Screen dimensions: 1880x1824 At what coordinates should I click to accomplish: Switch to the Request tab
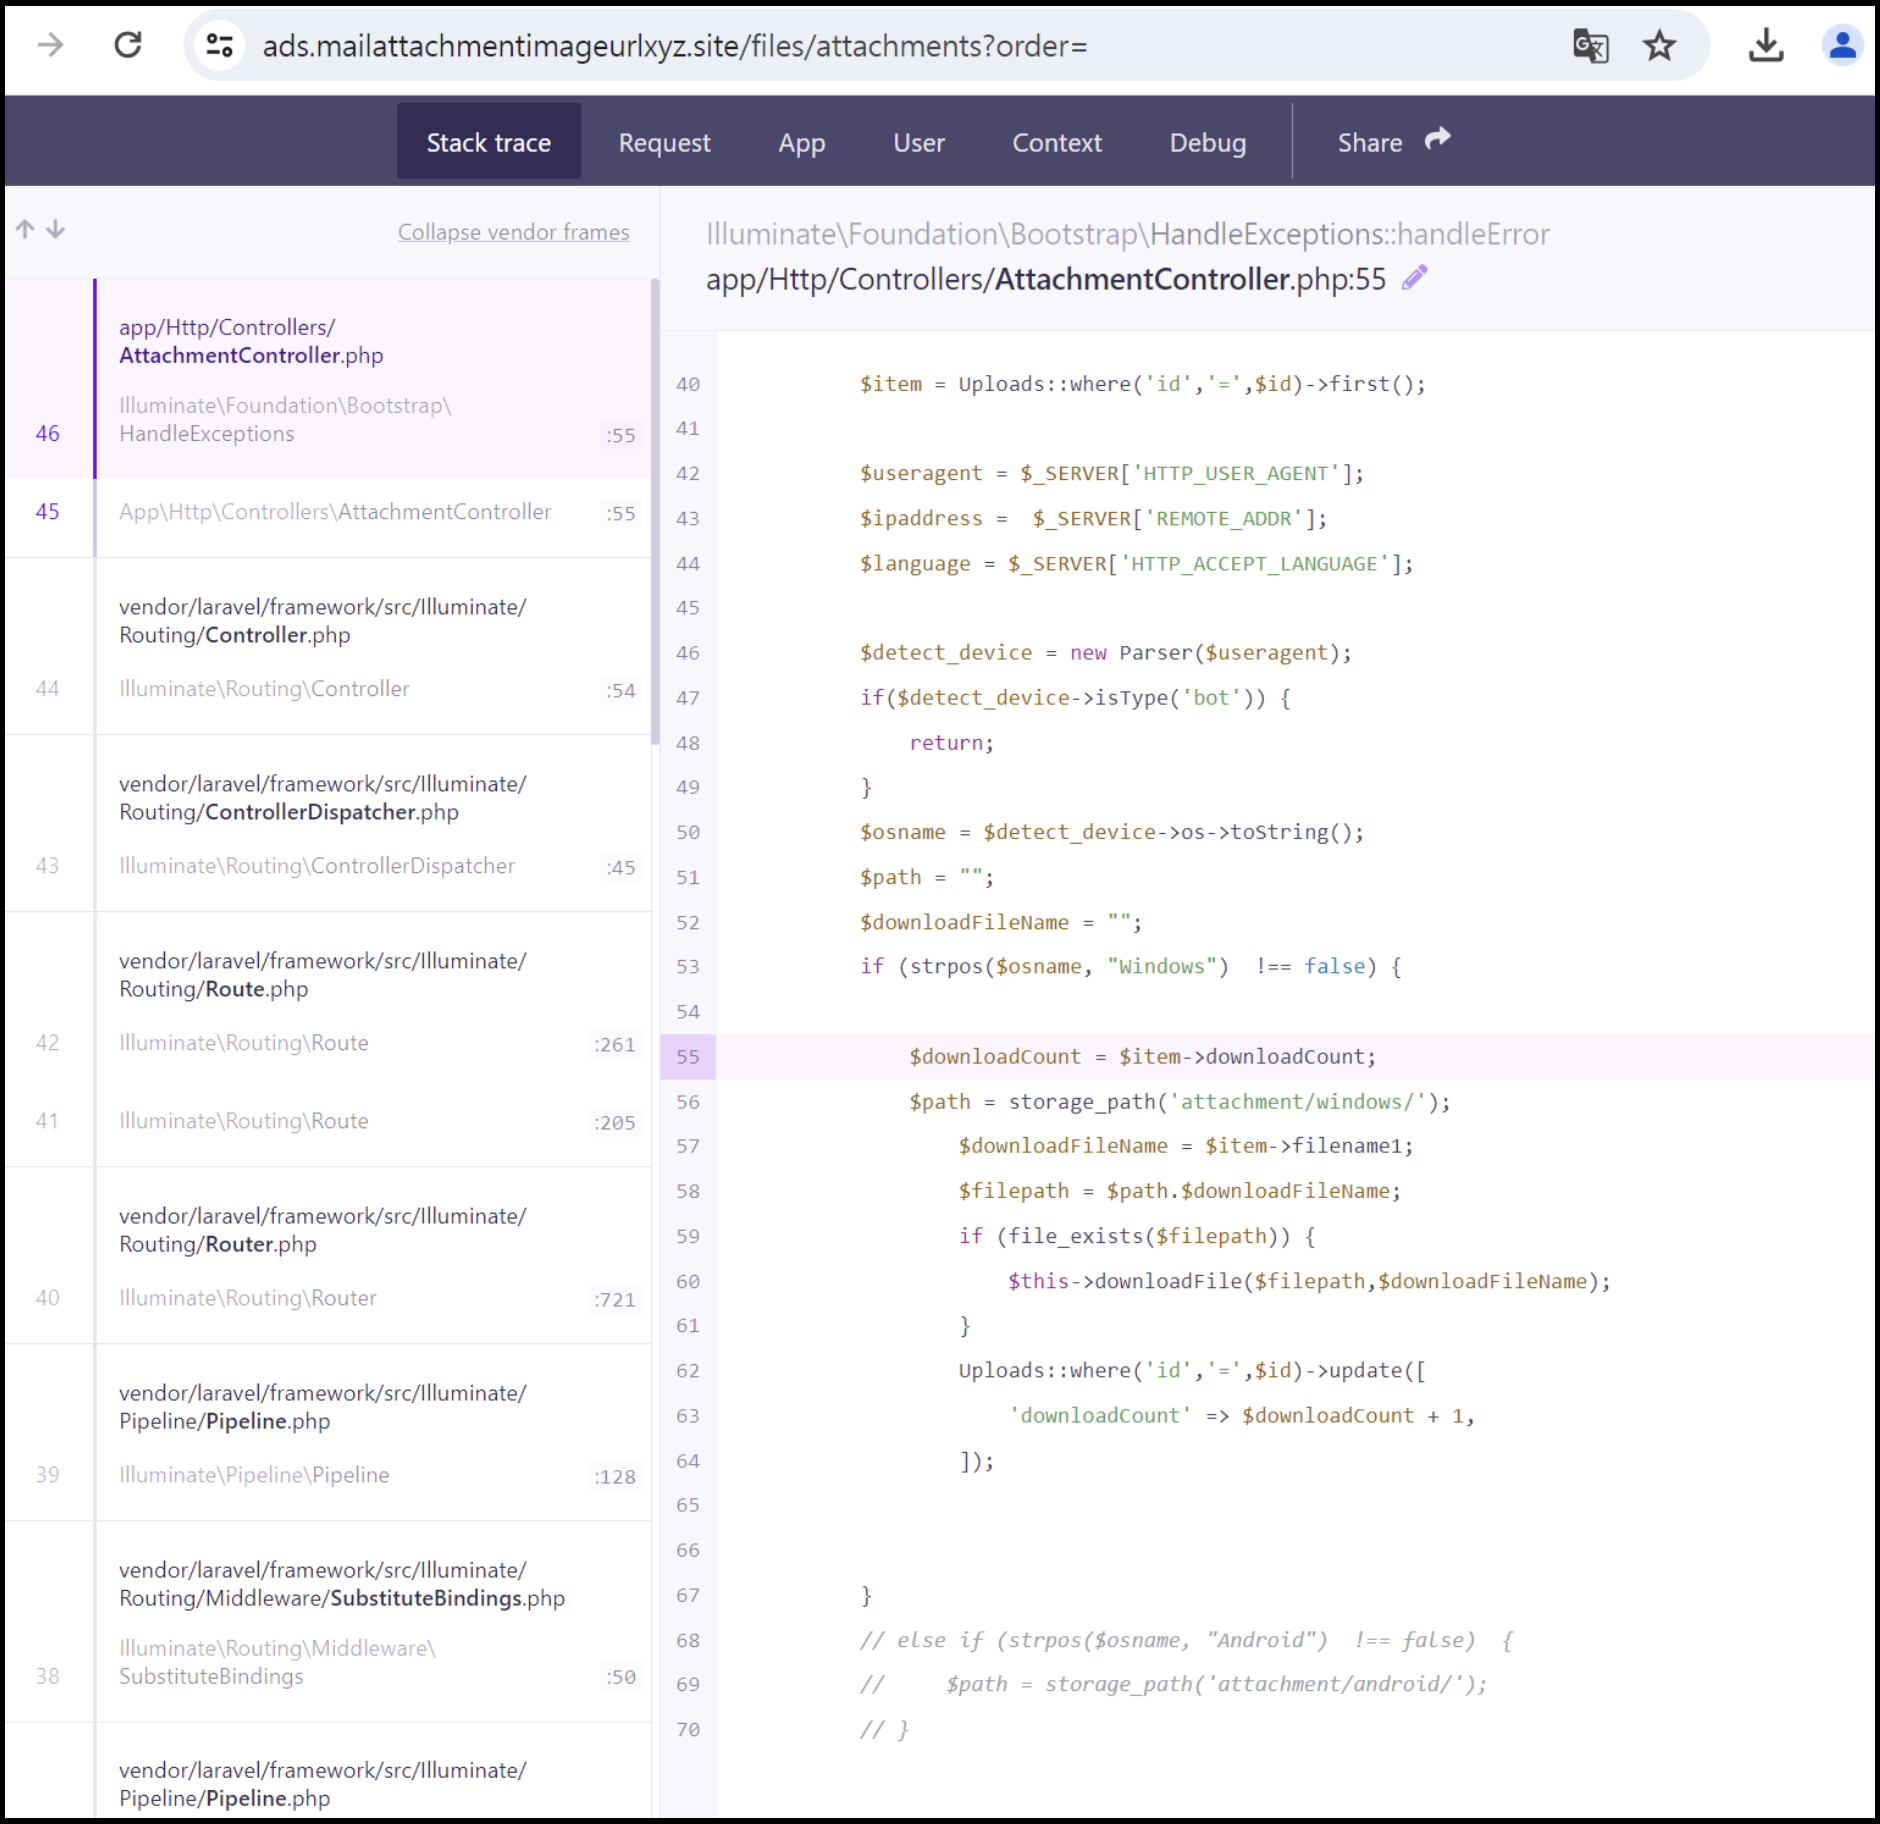664,142
